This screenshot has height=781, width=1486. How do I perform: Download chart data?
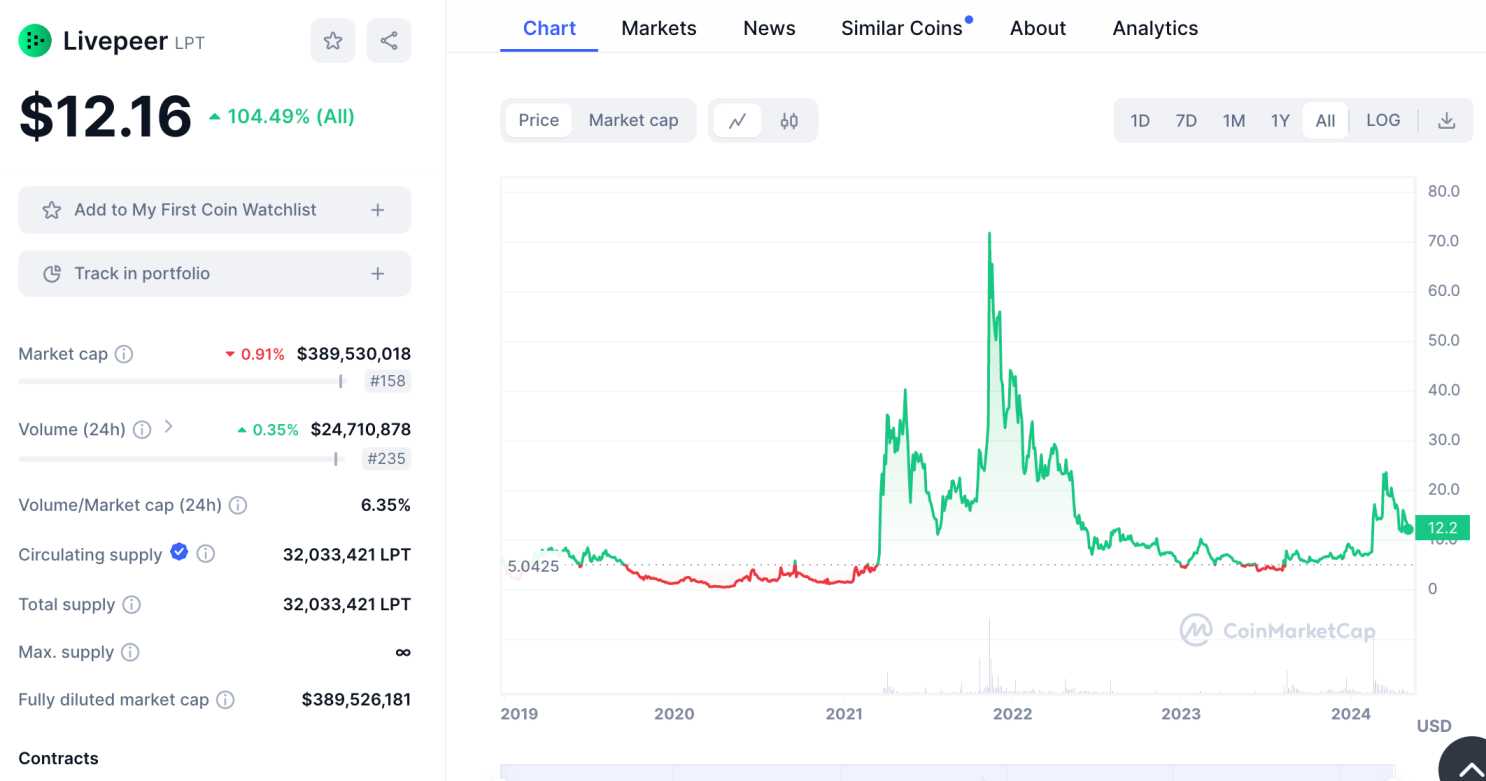[x=1446, y=121]
